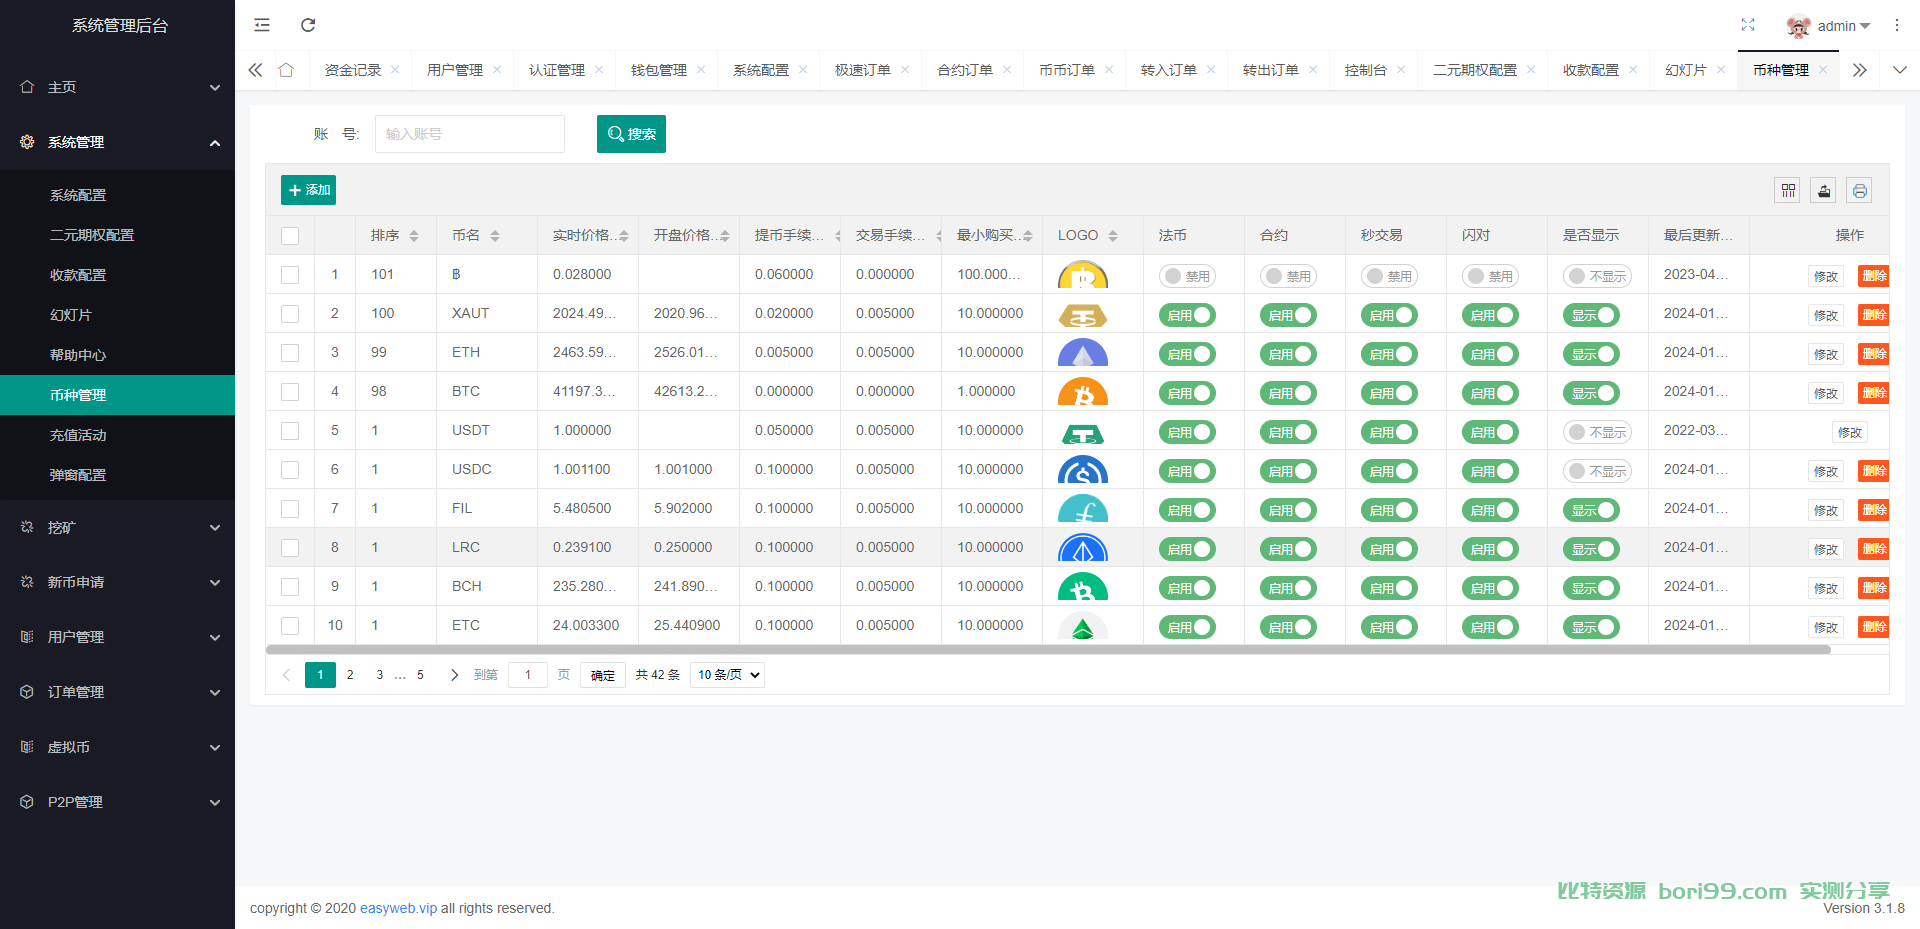Click the 添加 add button

point(308,190)
